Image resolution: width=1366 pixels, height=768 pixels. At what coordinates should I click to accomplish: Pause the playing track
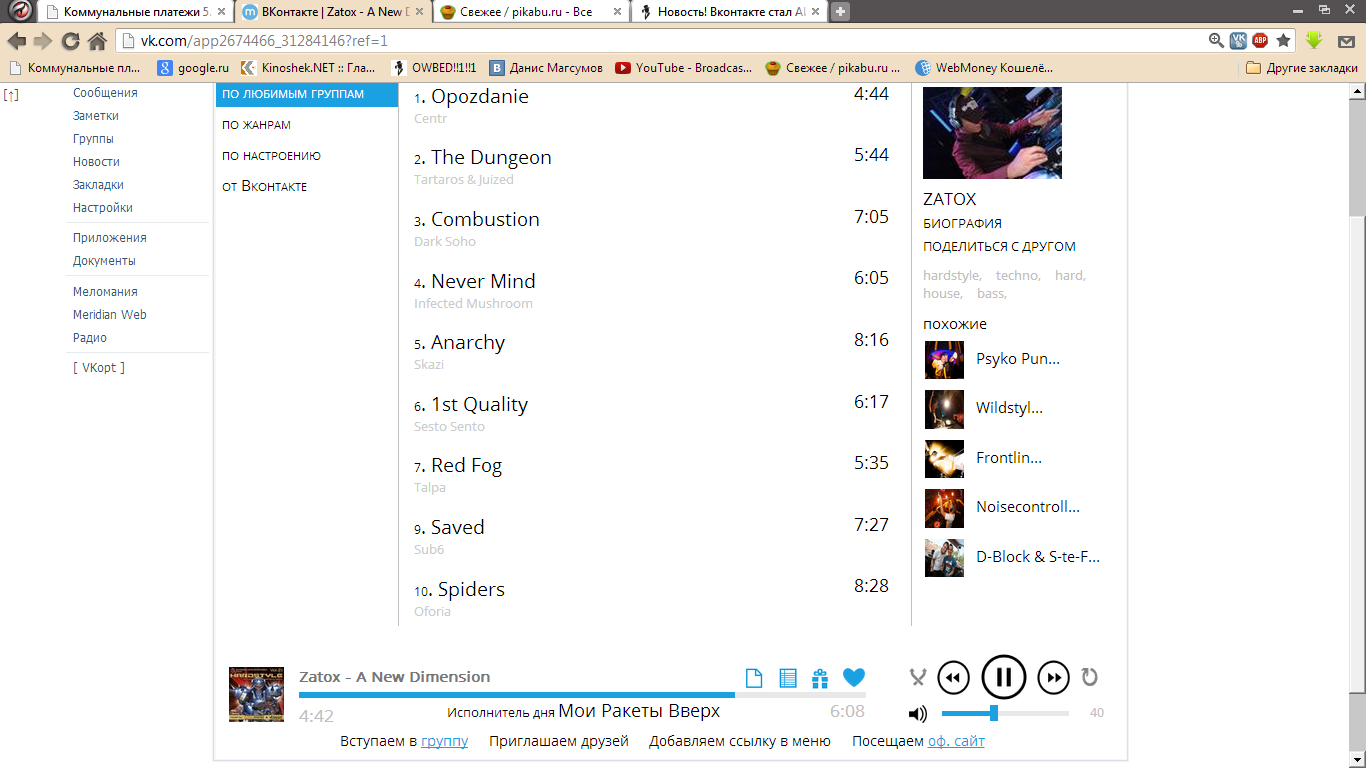[x=1004, y=677]
